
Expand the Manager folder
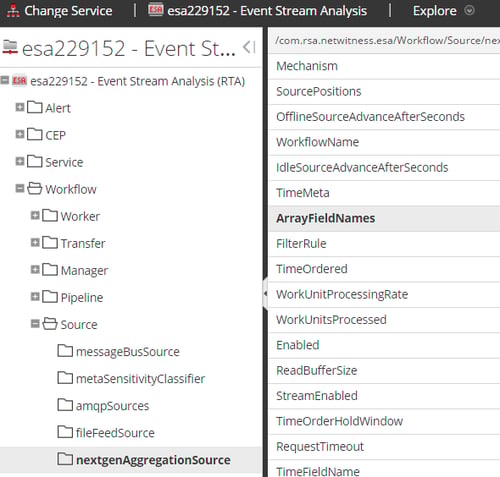(35, 269)
